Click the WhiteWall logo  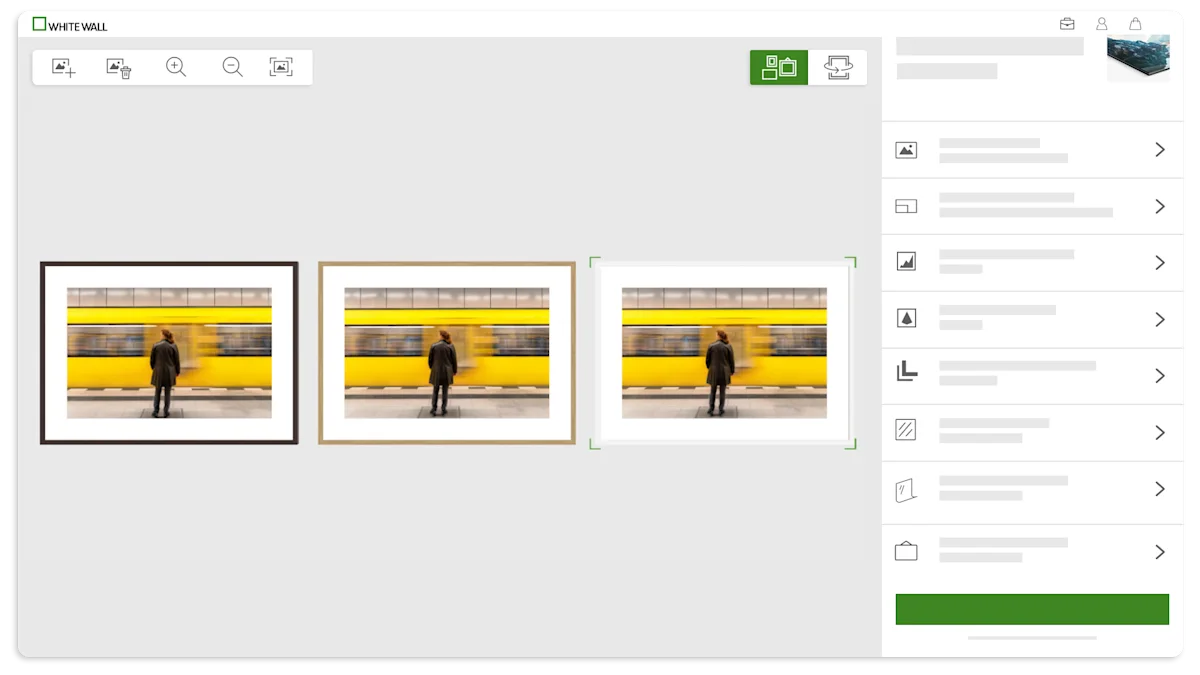coord(70,25)
